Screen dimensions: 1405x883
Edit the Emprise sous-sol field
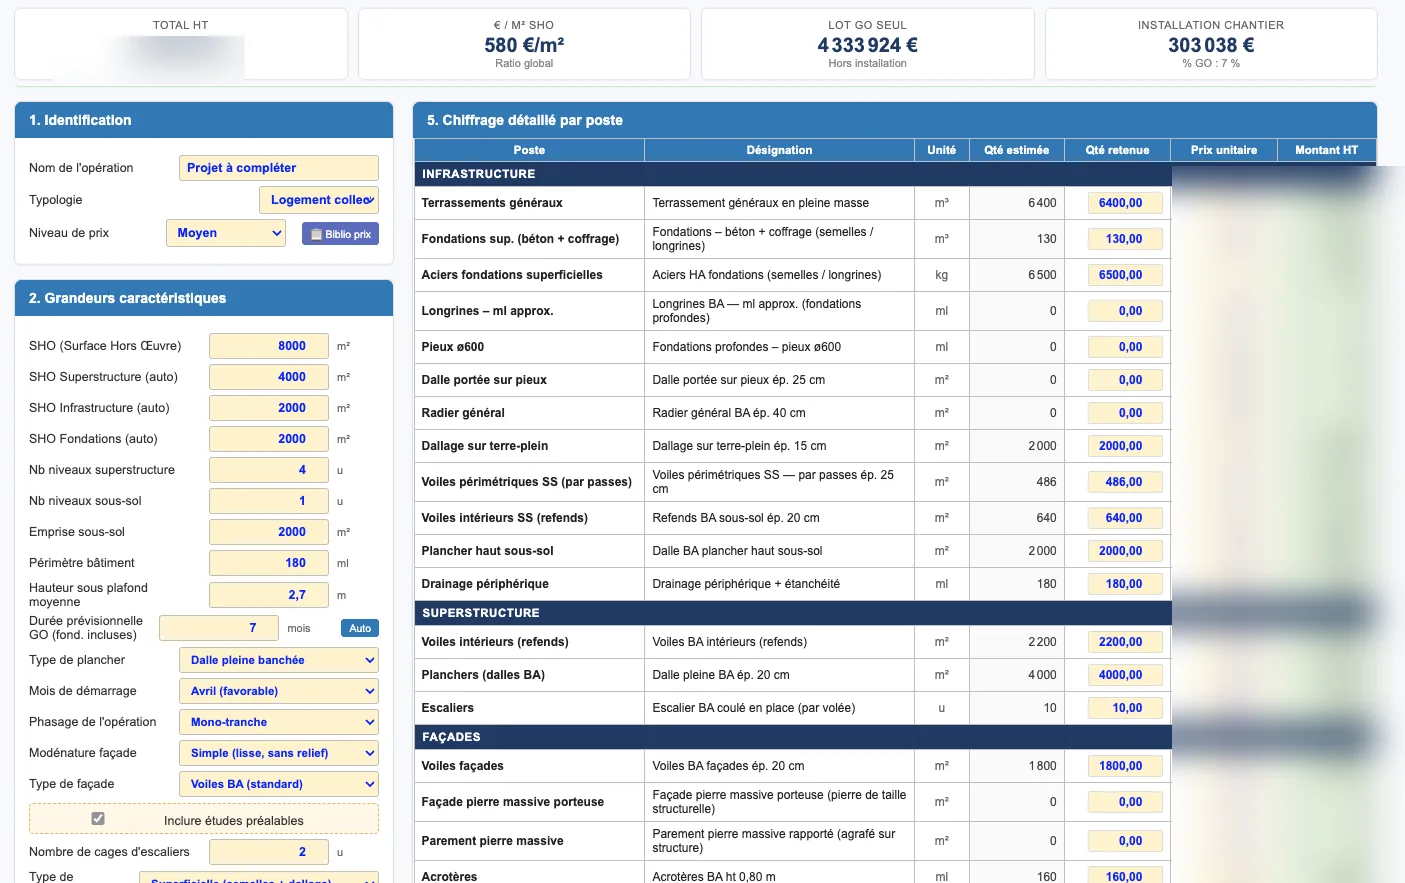[x=269, y=532]
